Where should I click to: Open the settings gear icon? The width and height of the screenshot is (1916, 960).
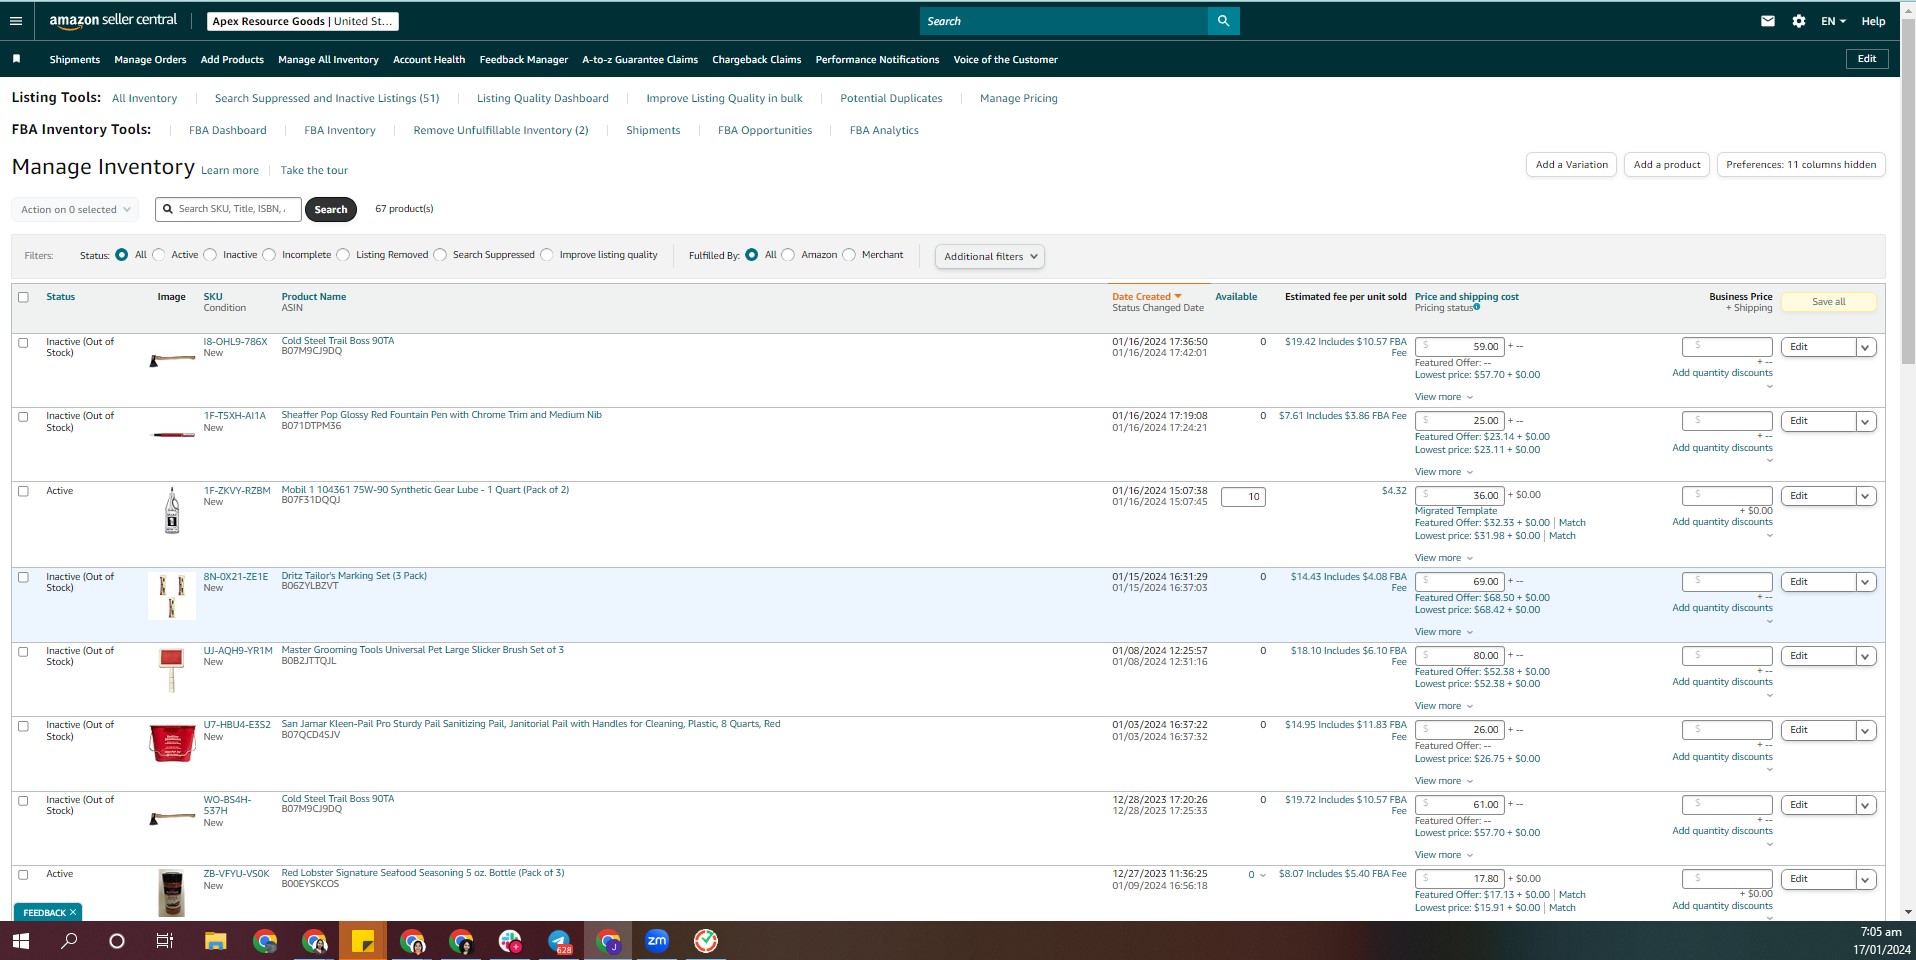point(1799,21)
